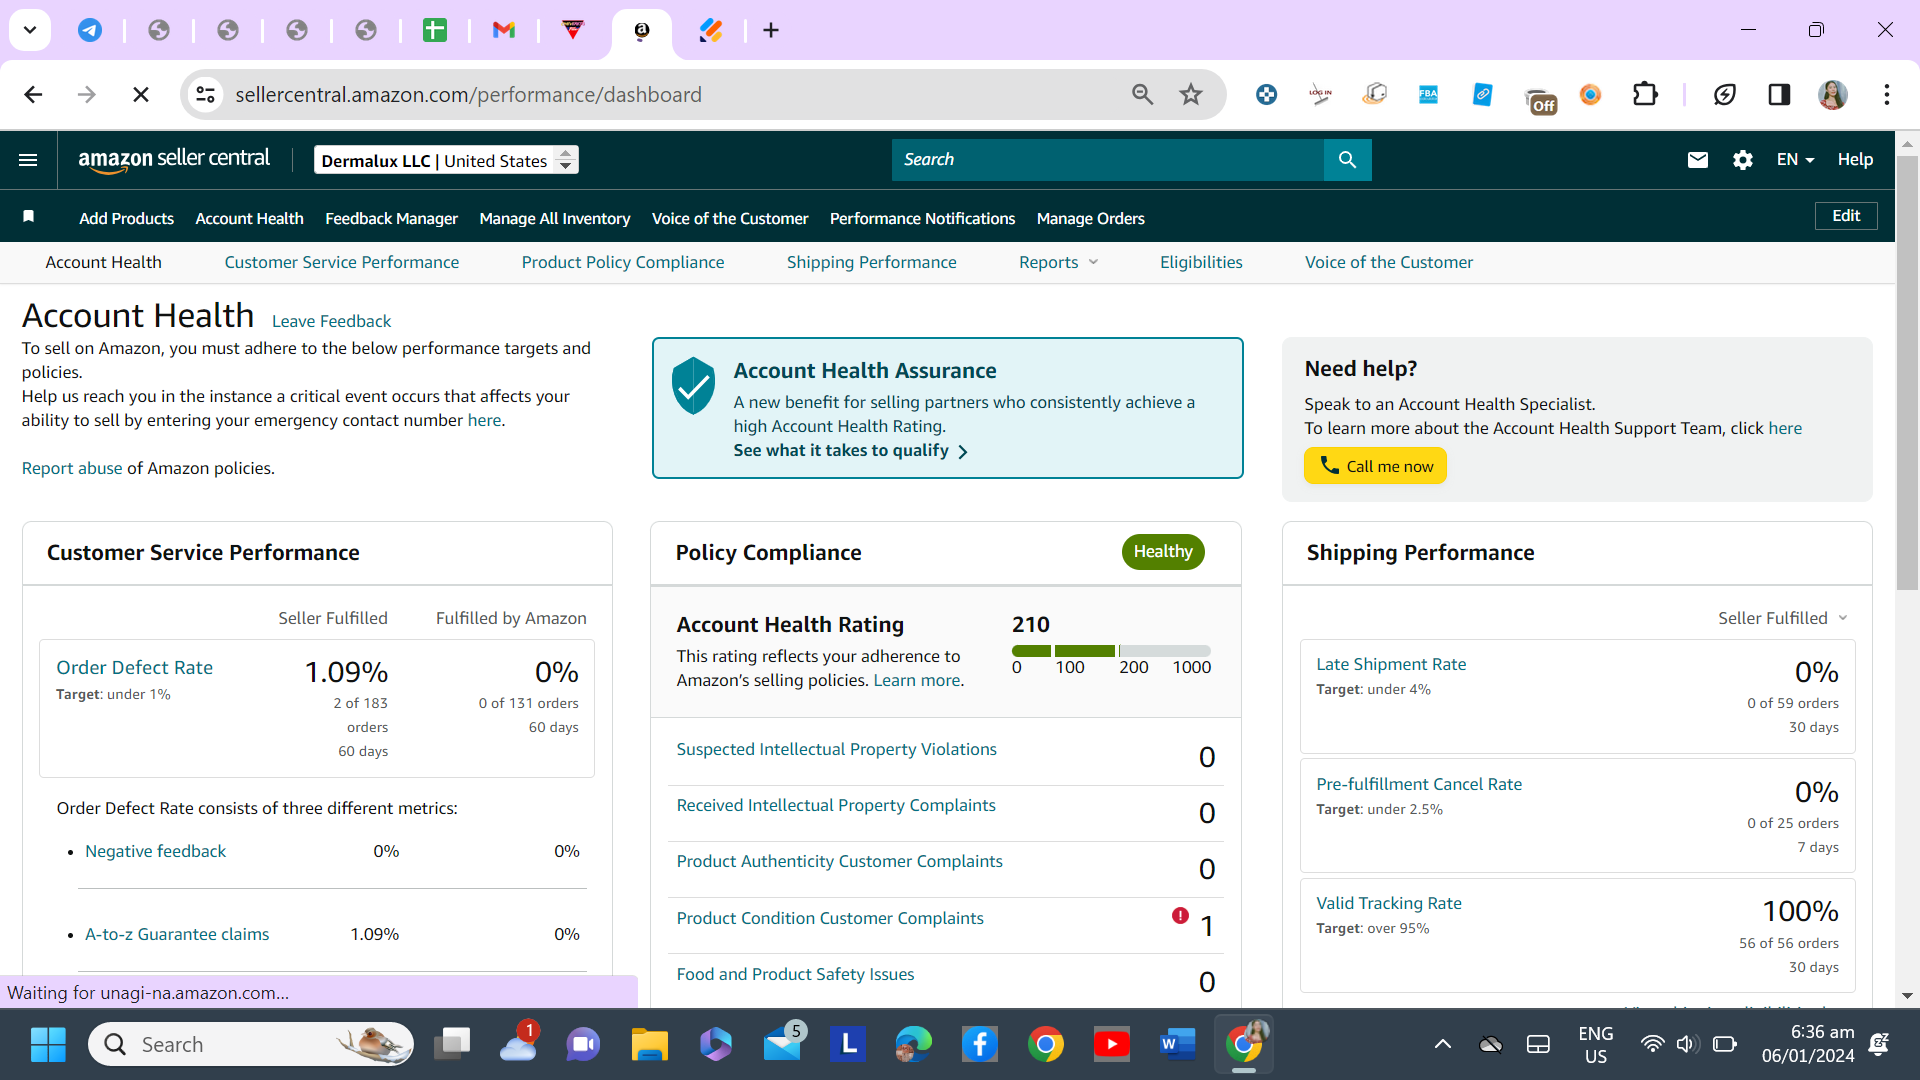Screen dimensions: 1920x1080
Task: Open the EN language dropdown
Action: pyautogui.click(x=1795, y=160)
